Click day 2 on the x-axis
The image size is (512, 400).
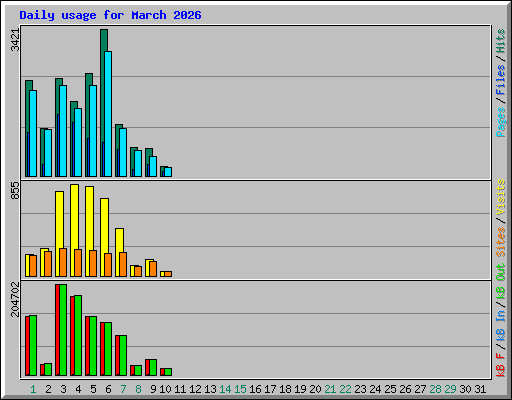click(x=48, y=389)
